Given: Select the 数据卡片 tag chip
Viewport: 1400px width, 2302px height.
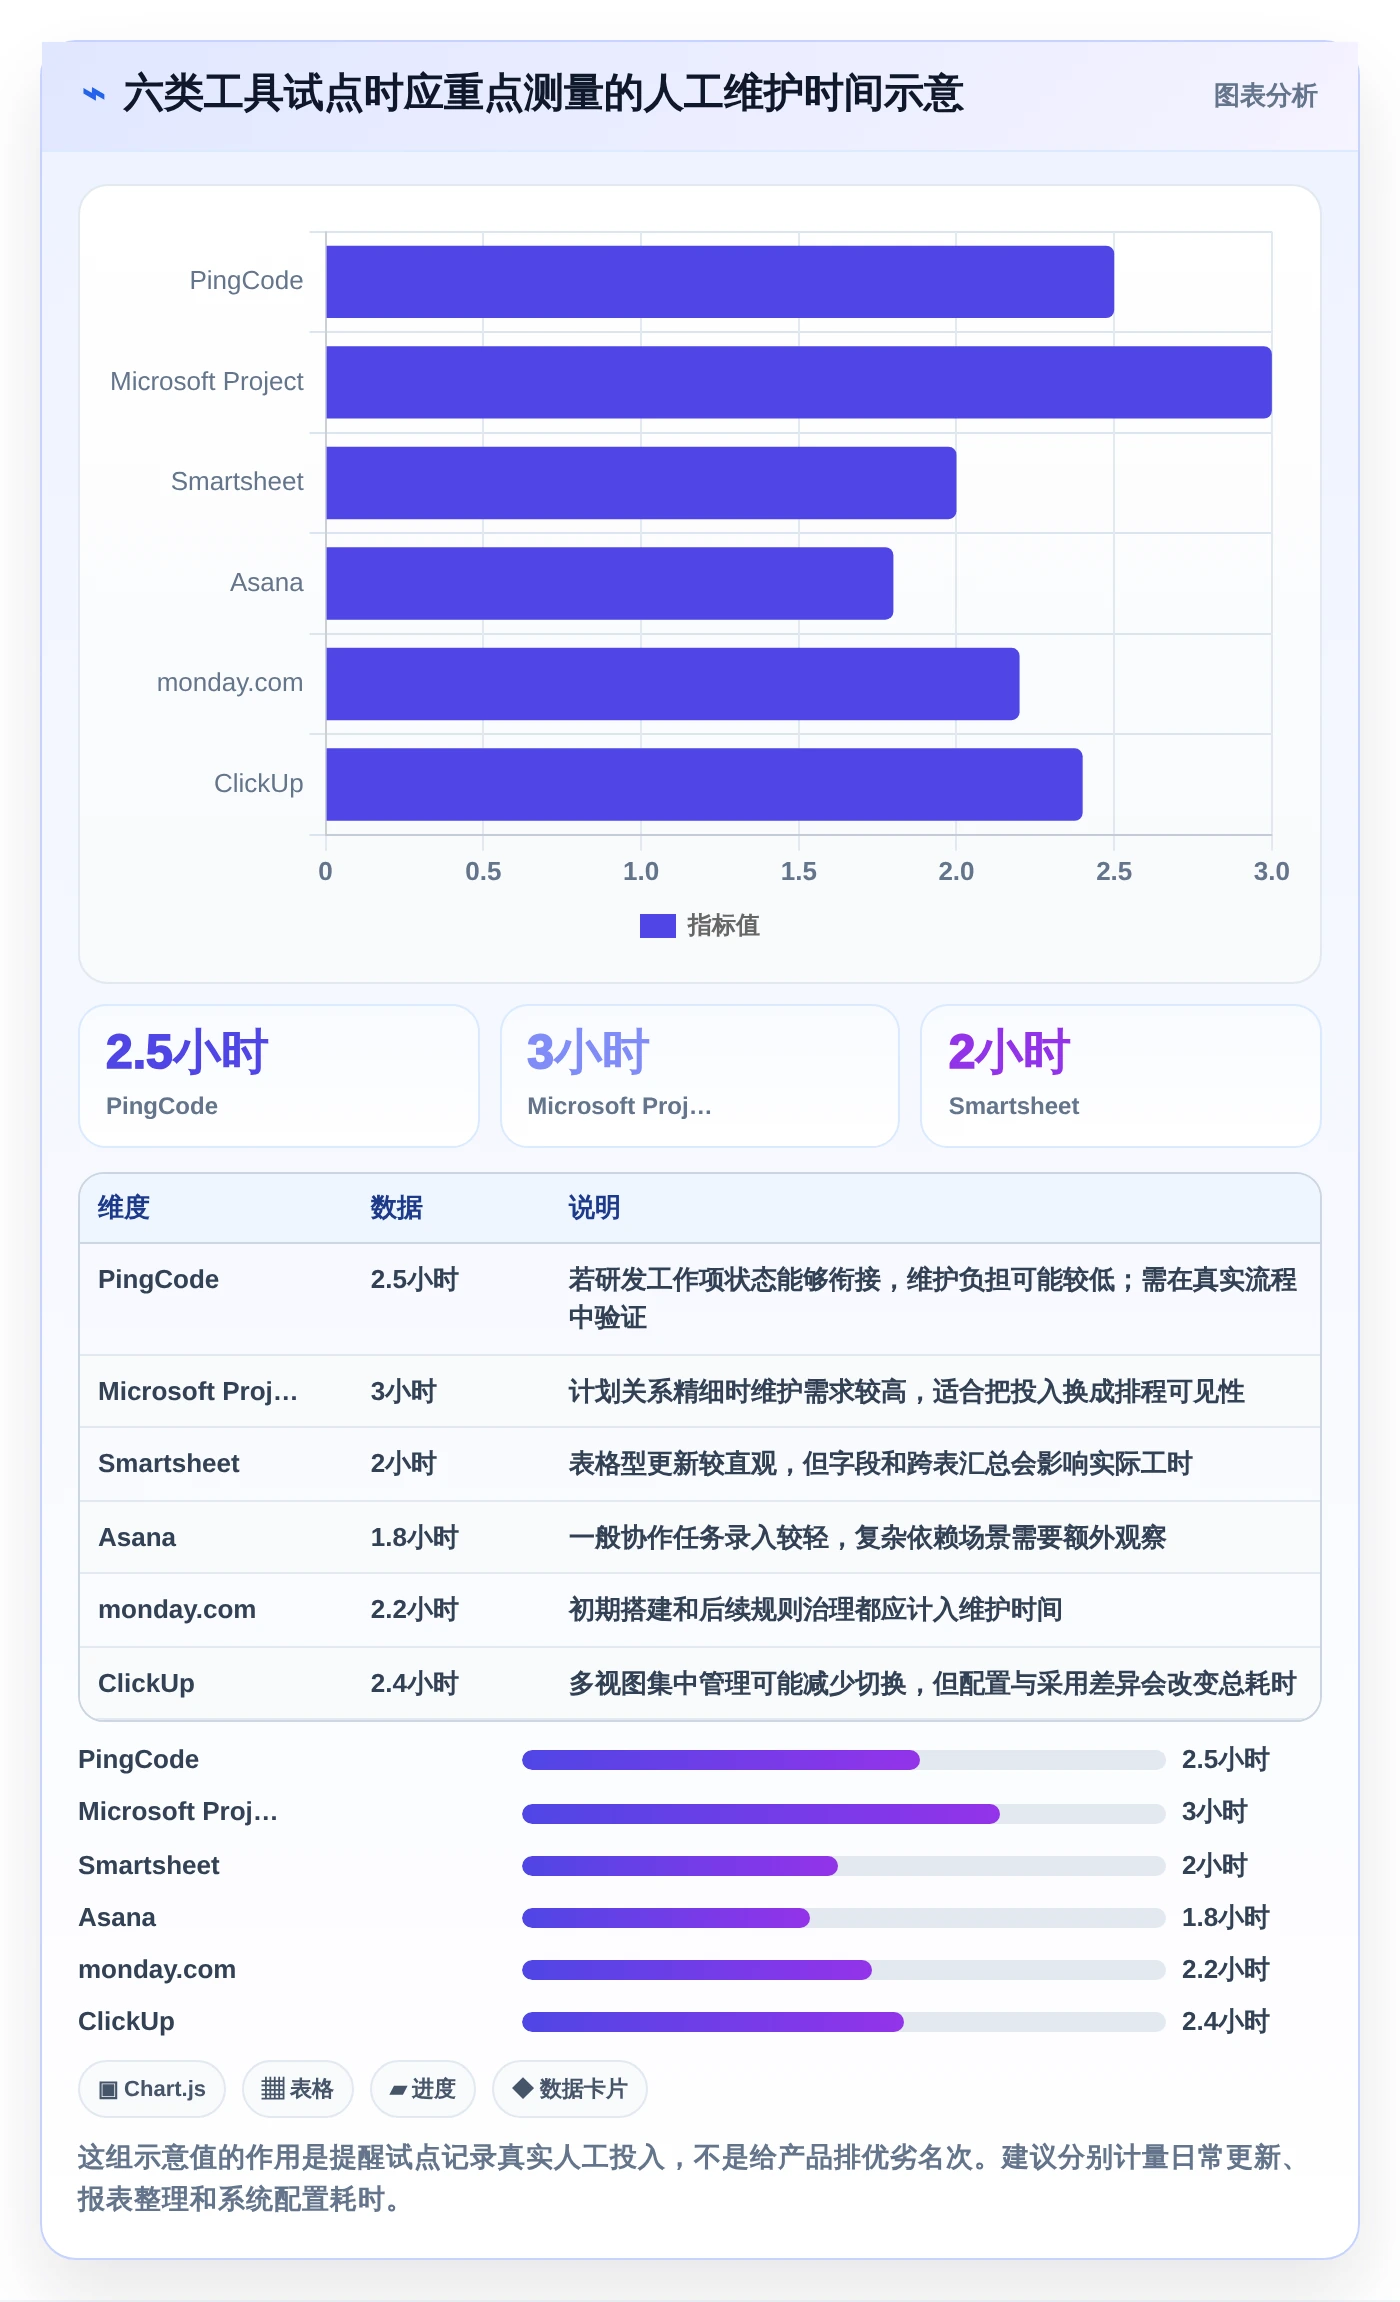Looking at the screenshot, I should (570, 2089).
